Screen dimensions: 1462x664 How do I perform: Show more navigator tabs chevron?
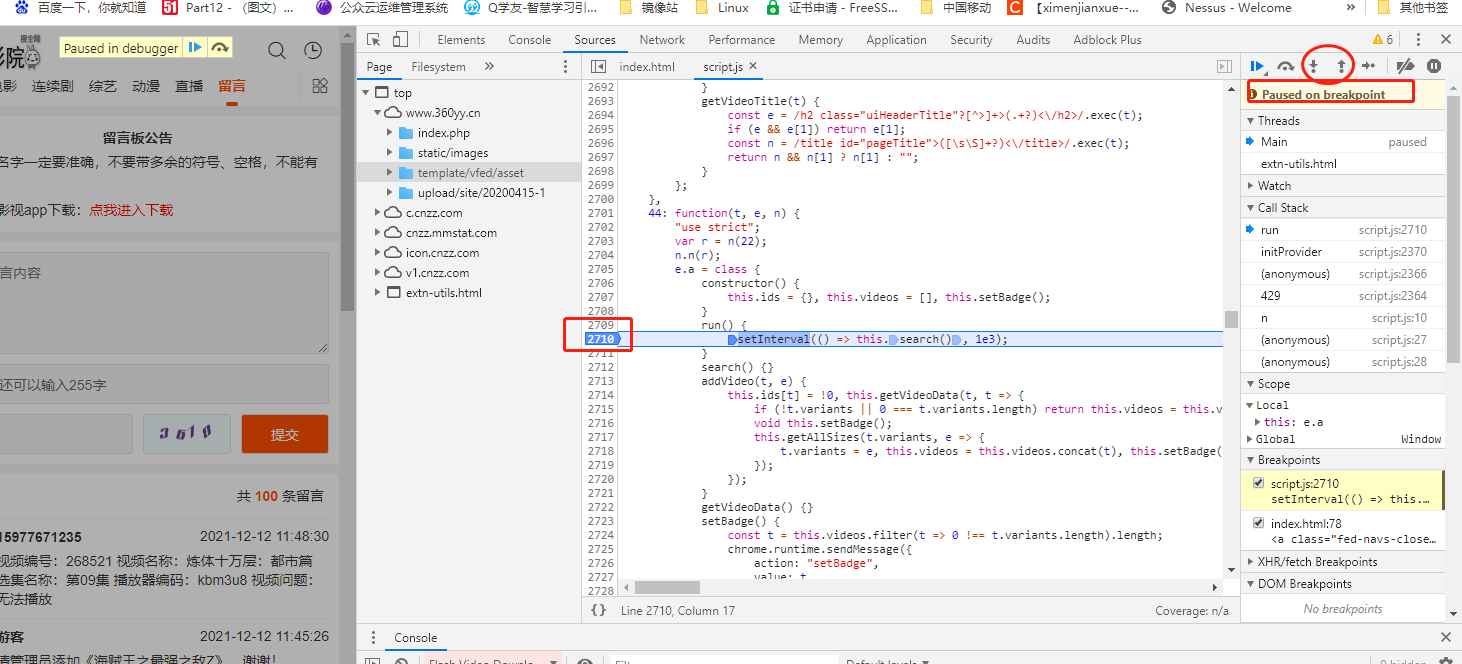pyautogui.click(x=489, y=67)
